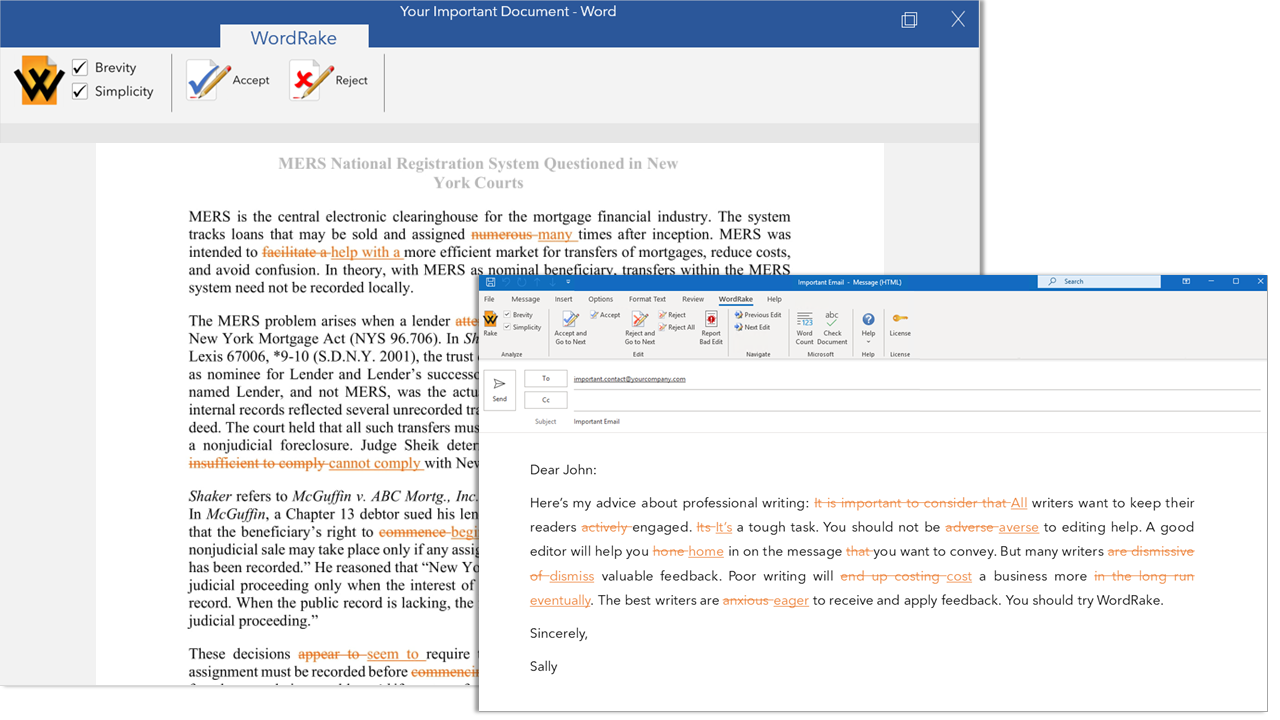Go to Previous Edit in the Outlook ribbon
This screenshot has height=720, width=1280.
click(x=758, y=315)
